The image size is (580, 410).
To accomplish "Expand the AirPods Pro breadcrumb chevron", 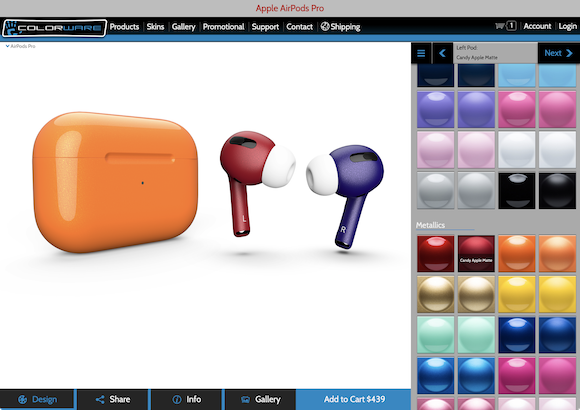I will click(x=7, y=46).
